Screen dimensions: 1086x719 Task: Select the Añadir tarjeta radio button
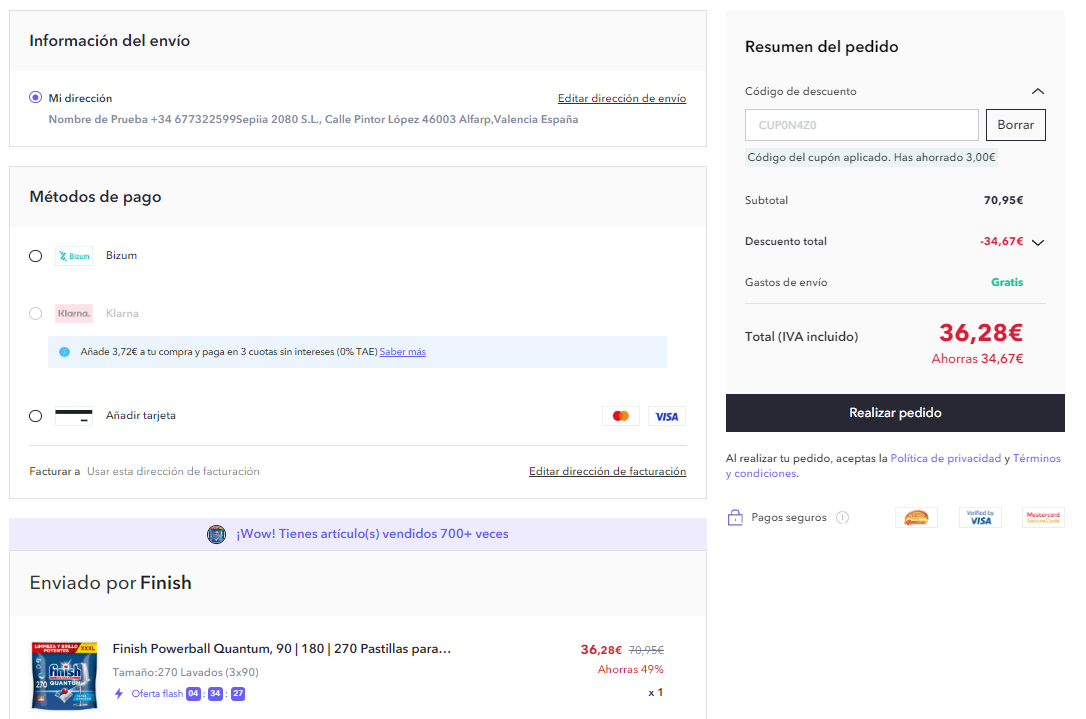[35, 416]
